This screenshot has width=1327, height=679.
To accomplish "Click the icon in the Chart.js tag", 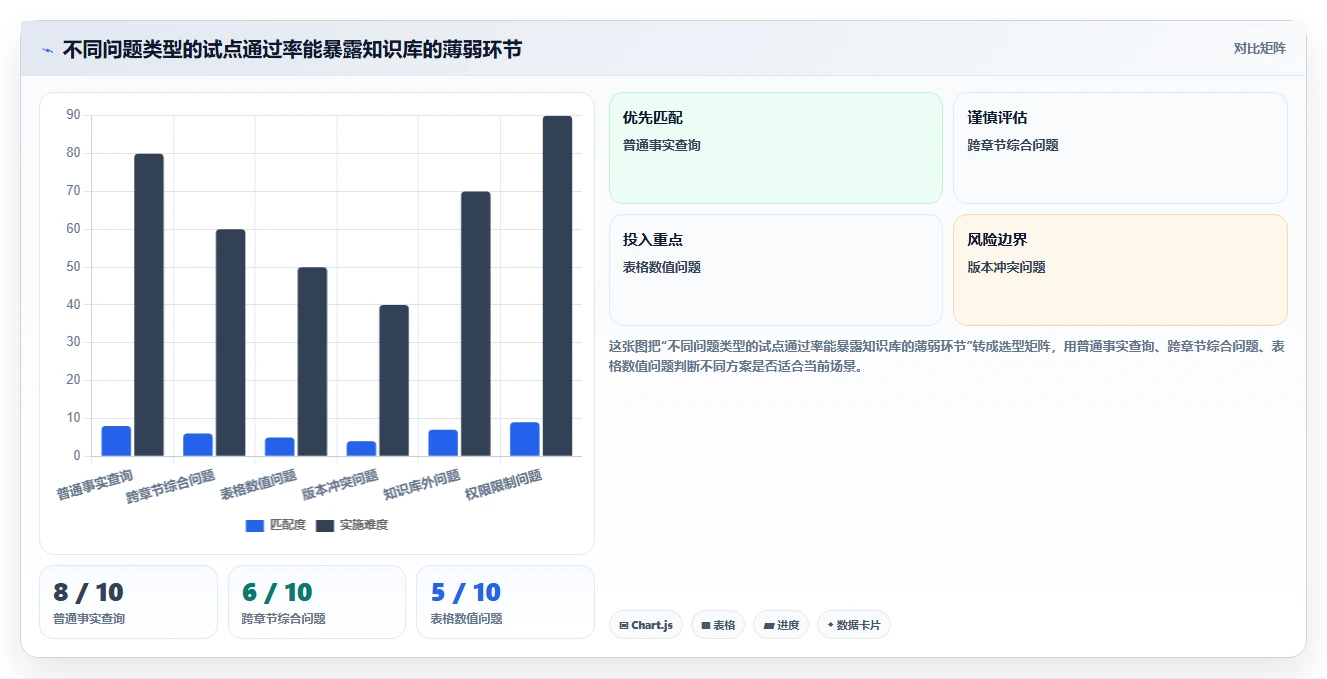I will [x=624, y=626].
